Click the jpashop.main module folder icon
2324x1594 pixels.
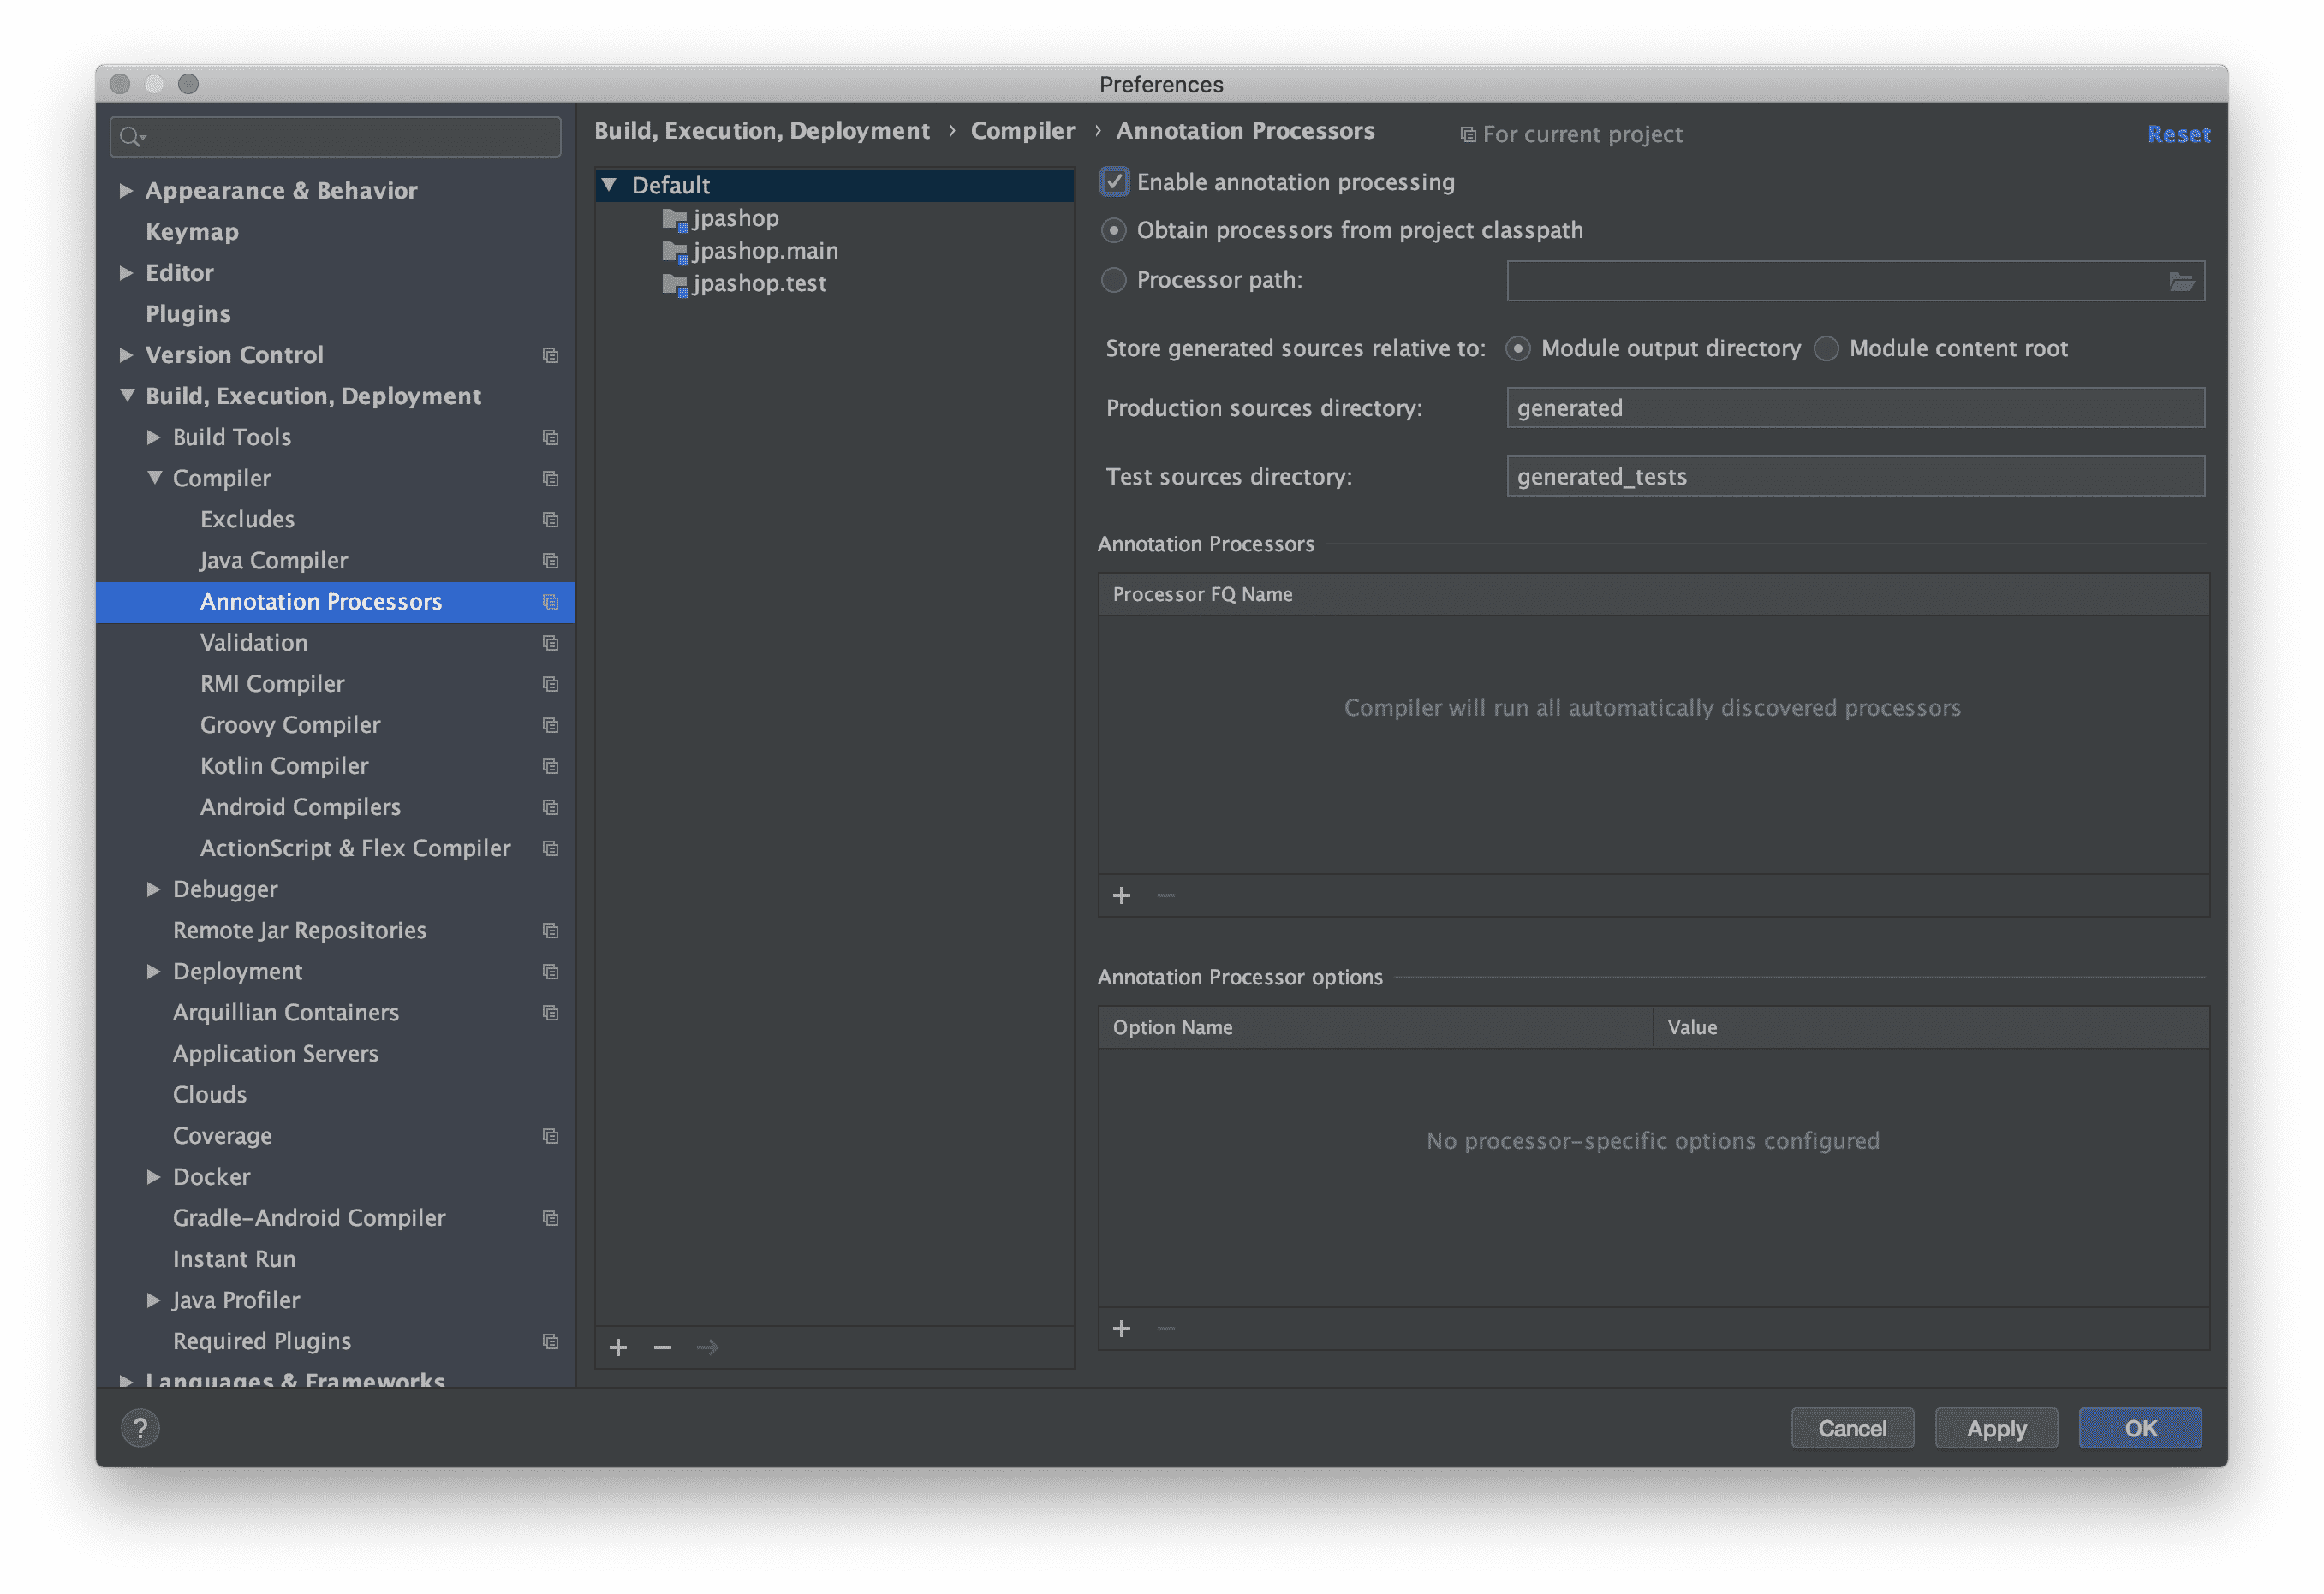(x=675, y=251)
